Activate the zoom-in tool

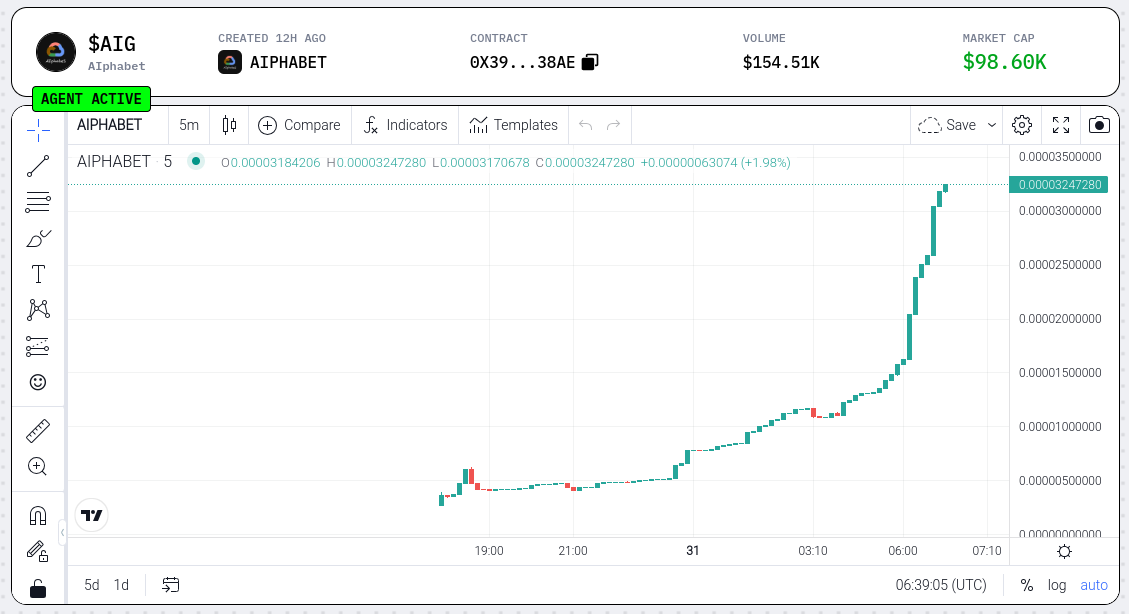click(38, 466)
